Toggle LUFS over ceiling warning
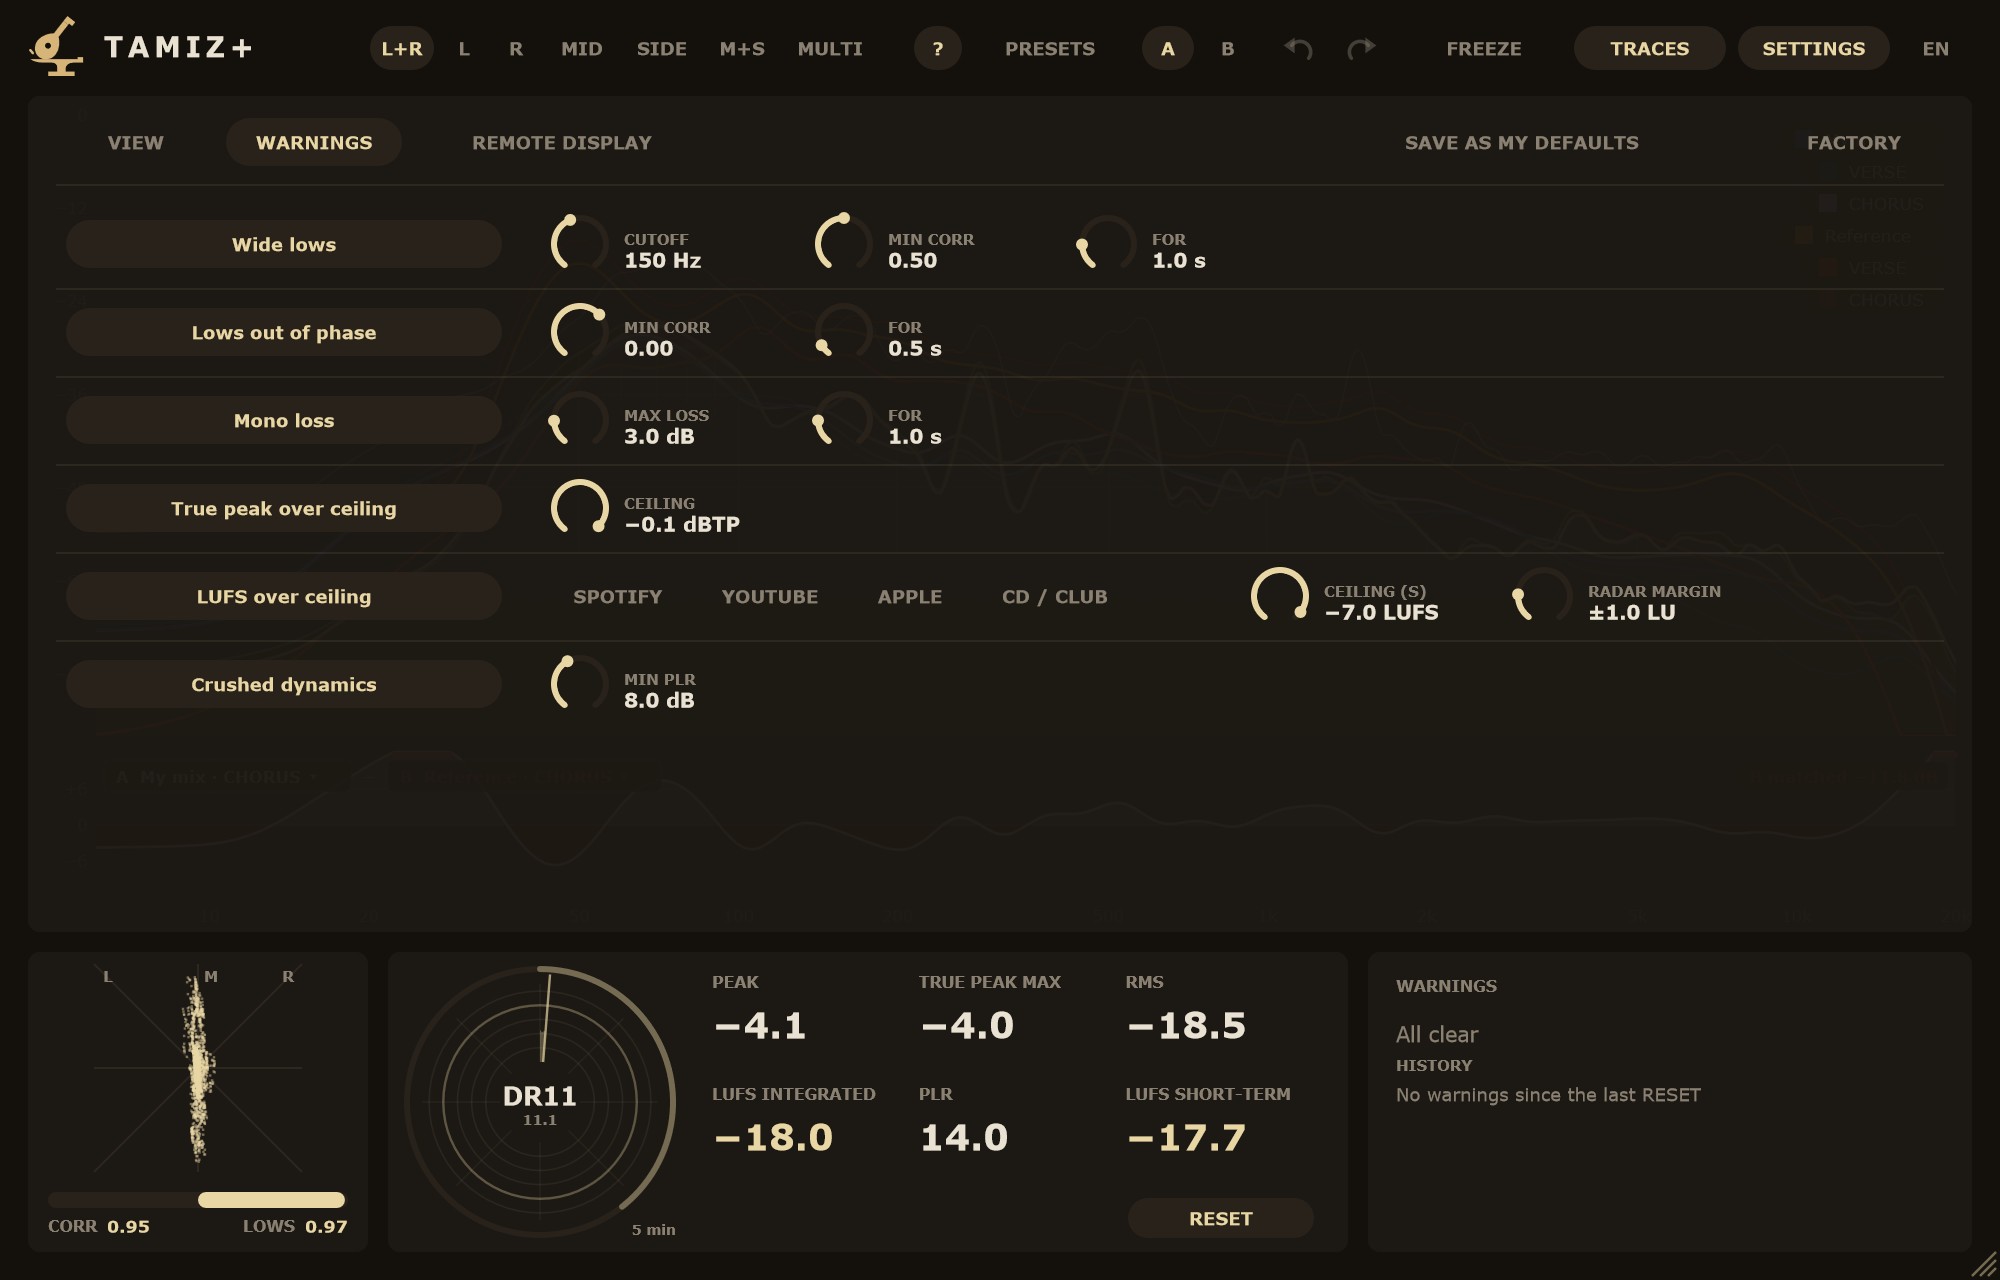2000x1280 pixels. click(284, 596)
